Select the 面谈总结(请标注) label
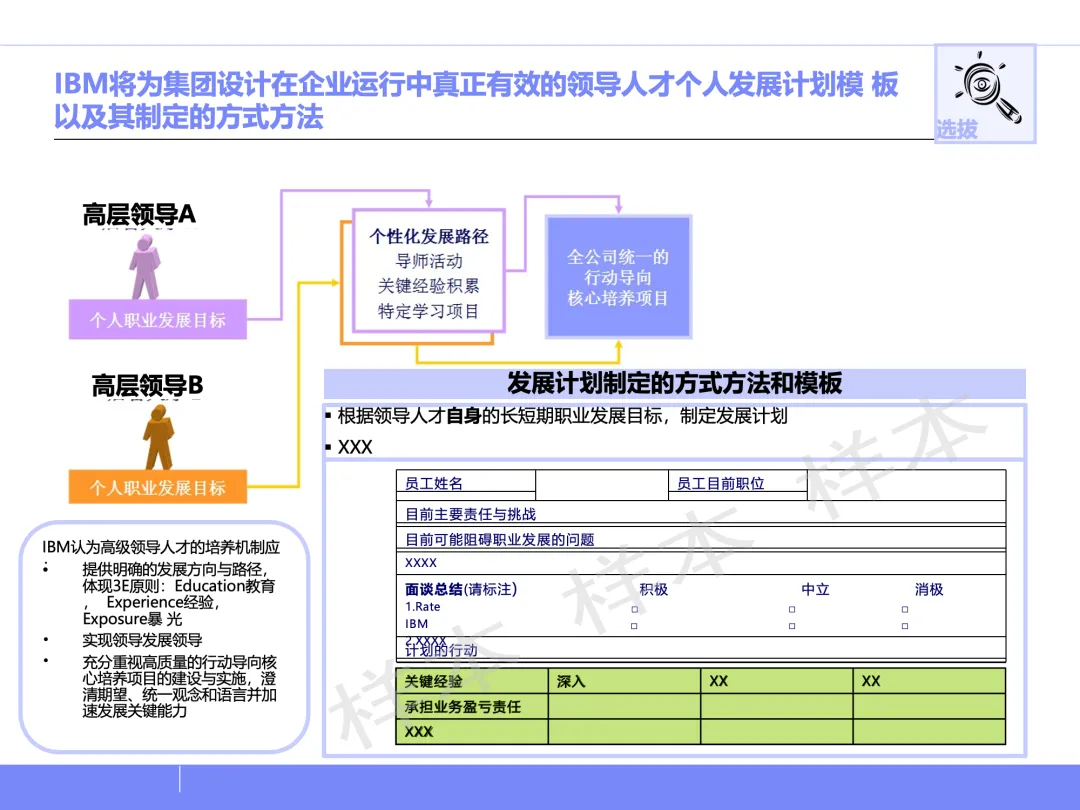Viewport: 1080px width, 810px height. coord(461,589)
